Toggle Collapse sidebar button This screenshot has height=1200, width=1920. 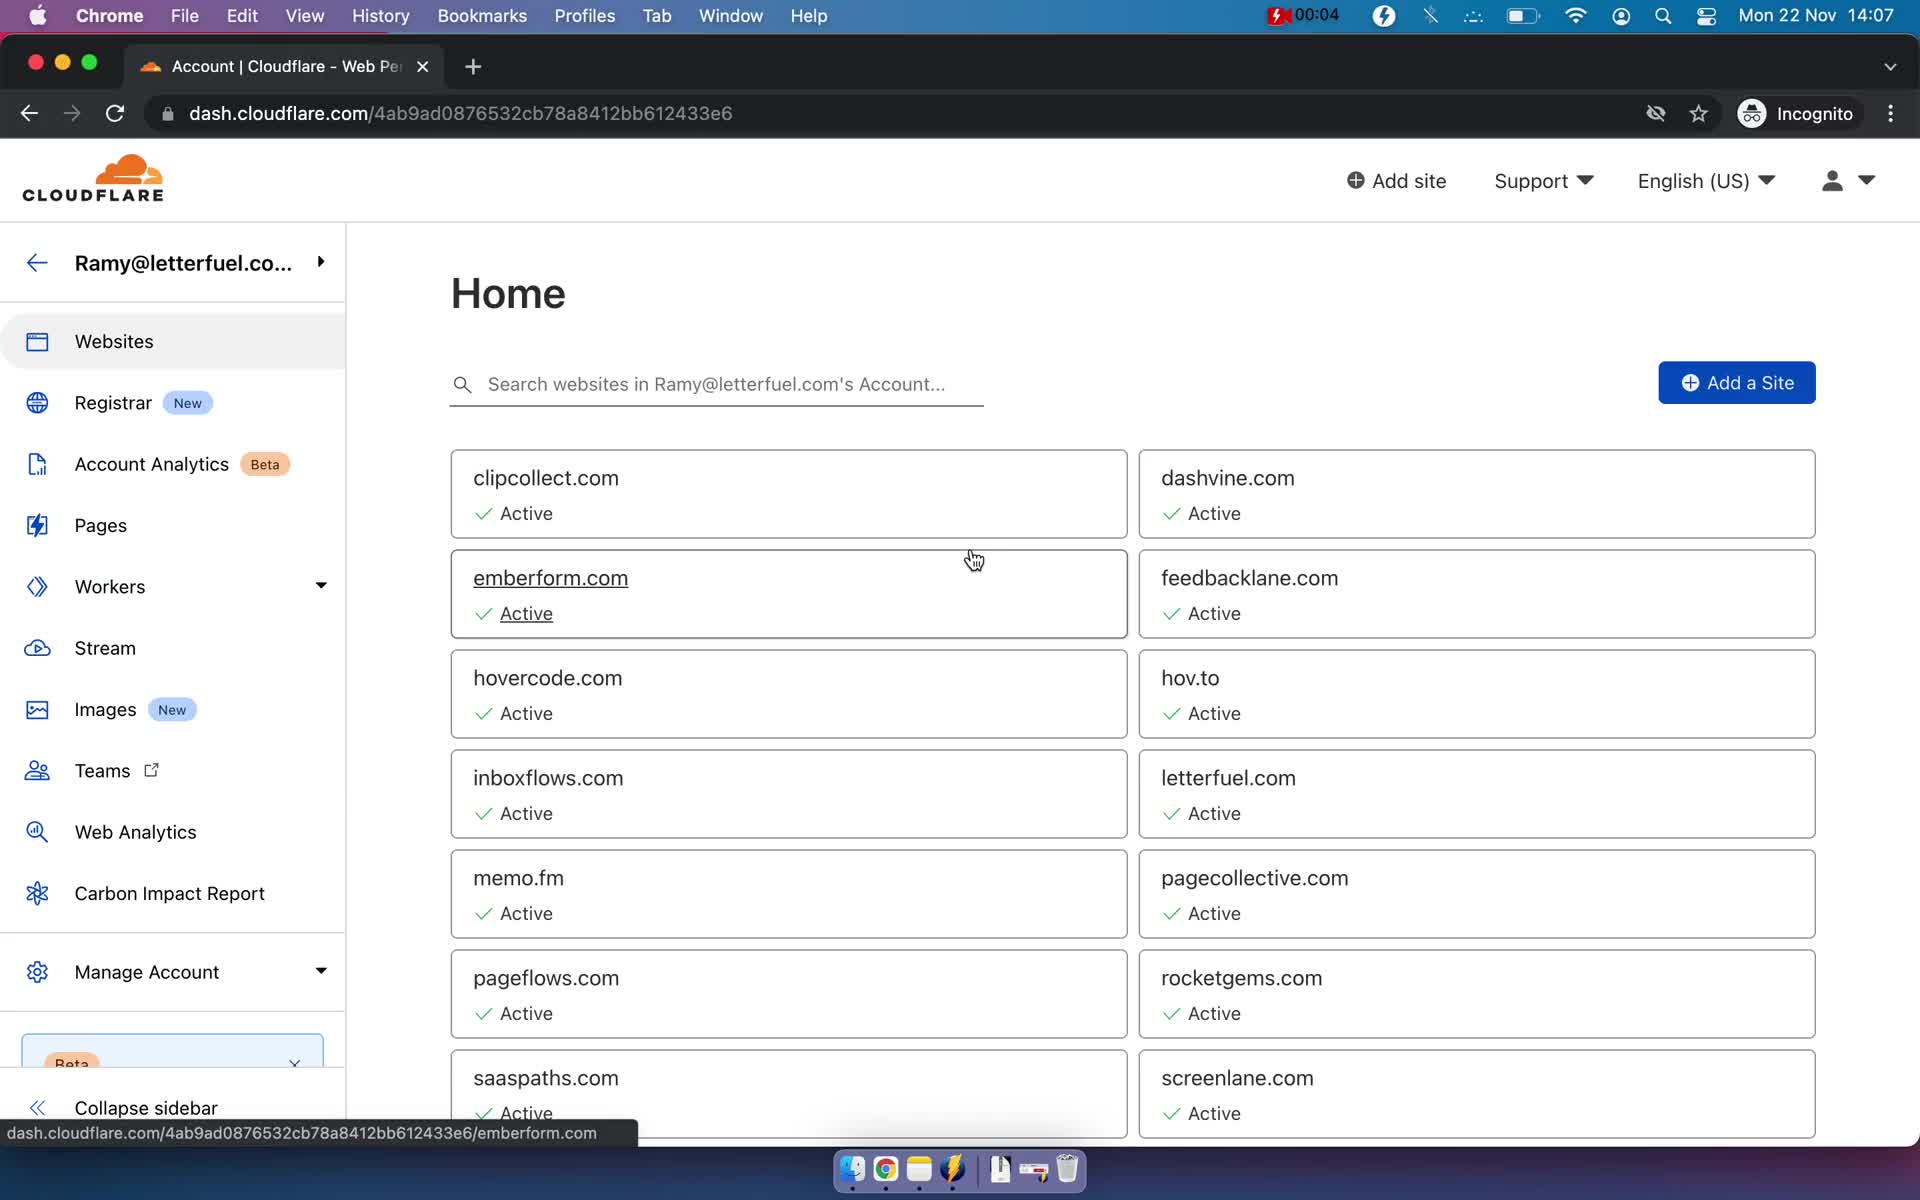pos(37,1106)
